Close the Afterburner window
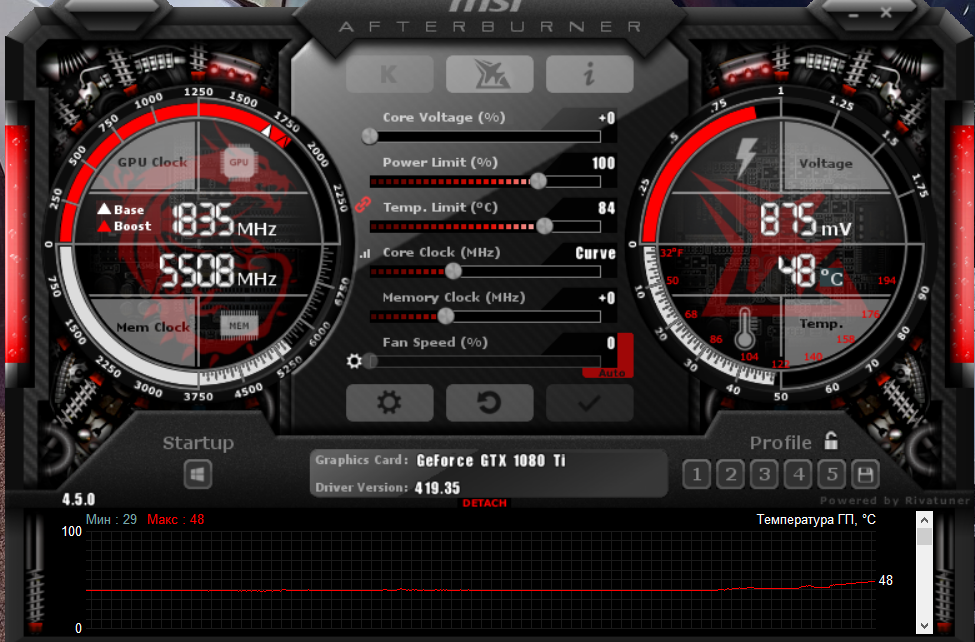Image resolution: width=975 pixels, height=642 pixels. (x=886, y=12)
